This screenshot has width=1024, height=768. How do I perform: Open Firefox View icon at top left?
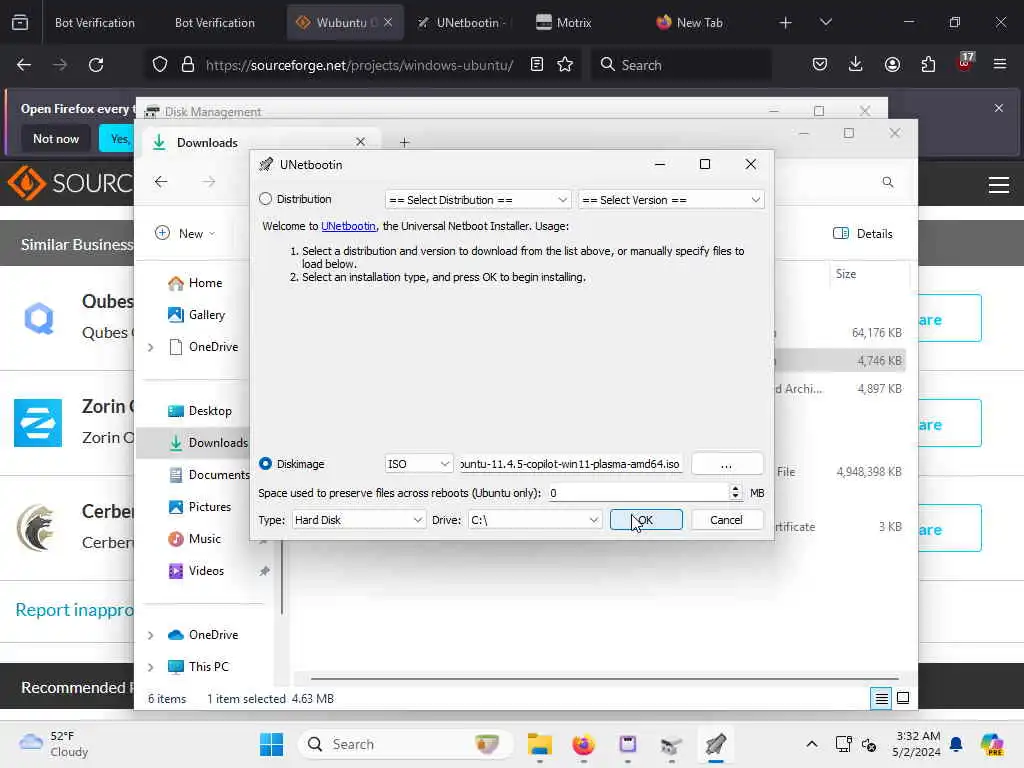(x=20, y=23)
